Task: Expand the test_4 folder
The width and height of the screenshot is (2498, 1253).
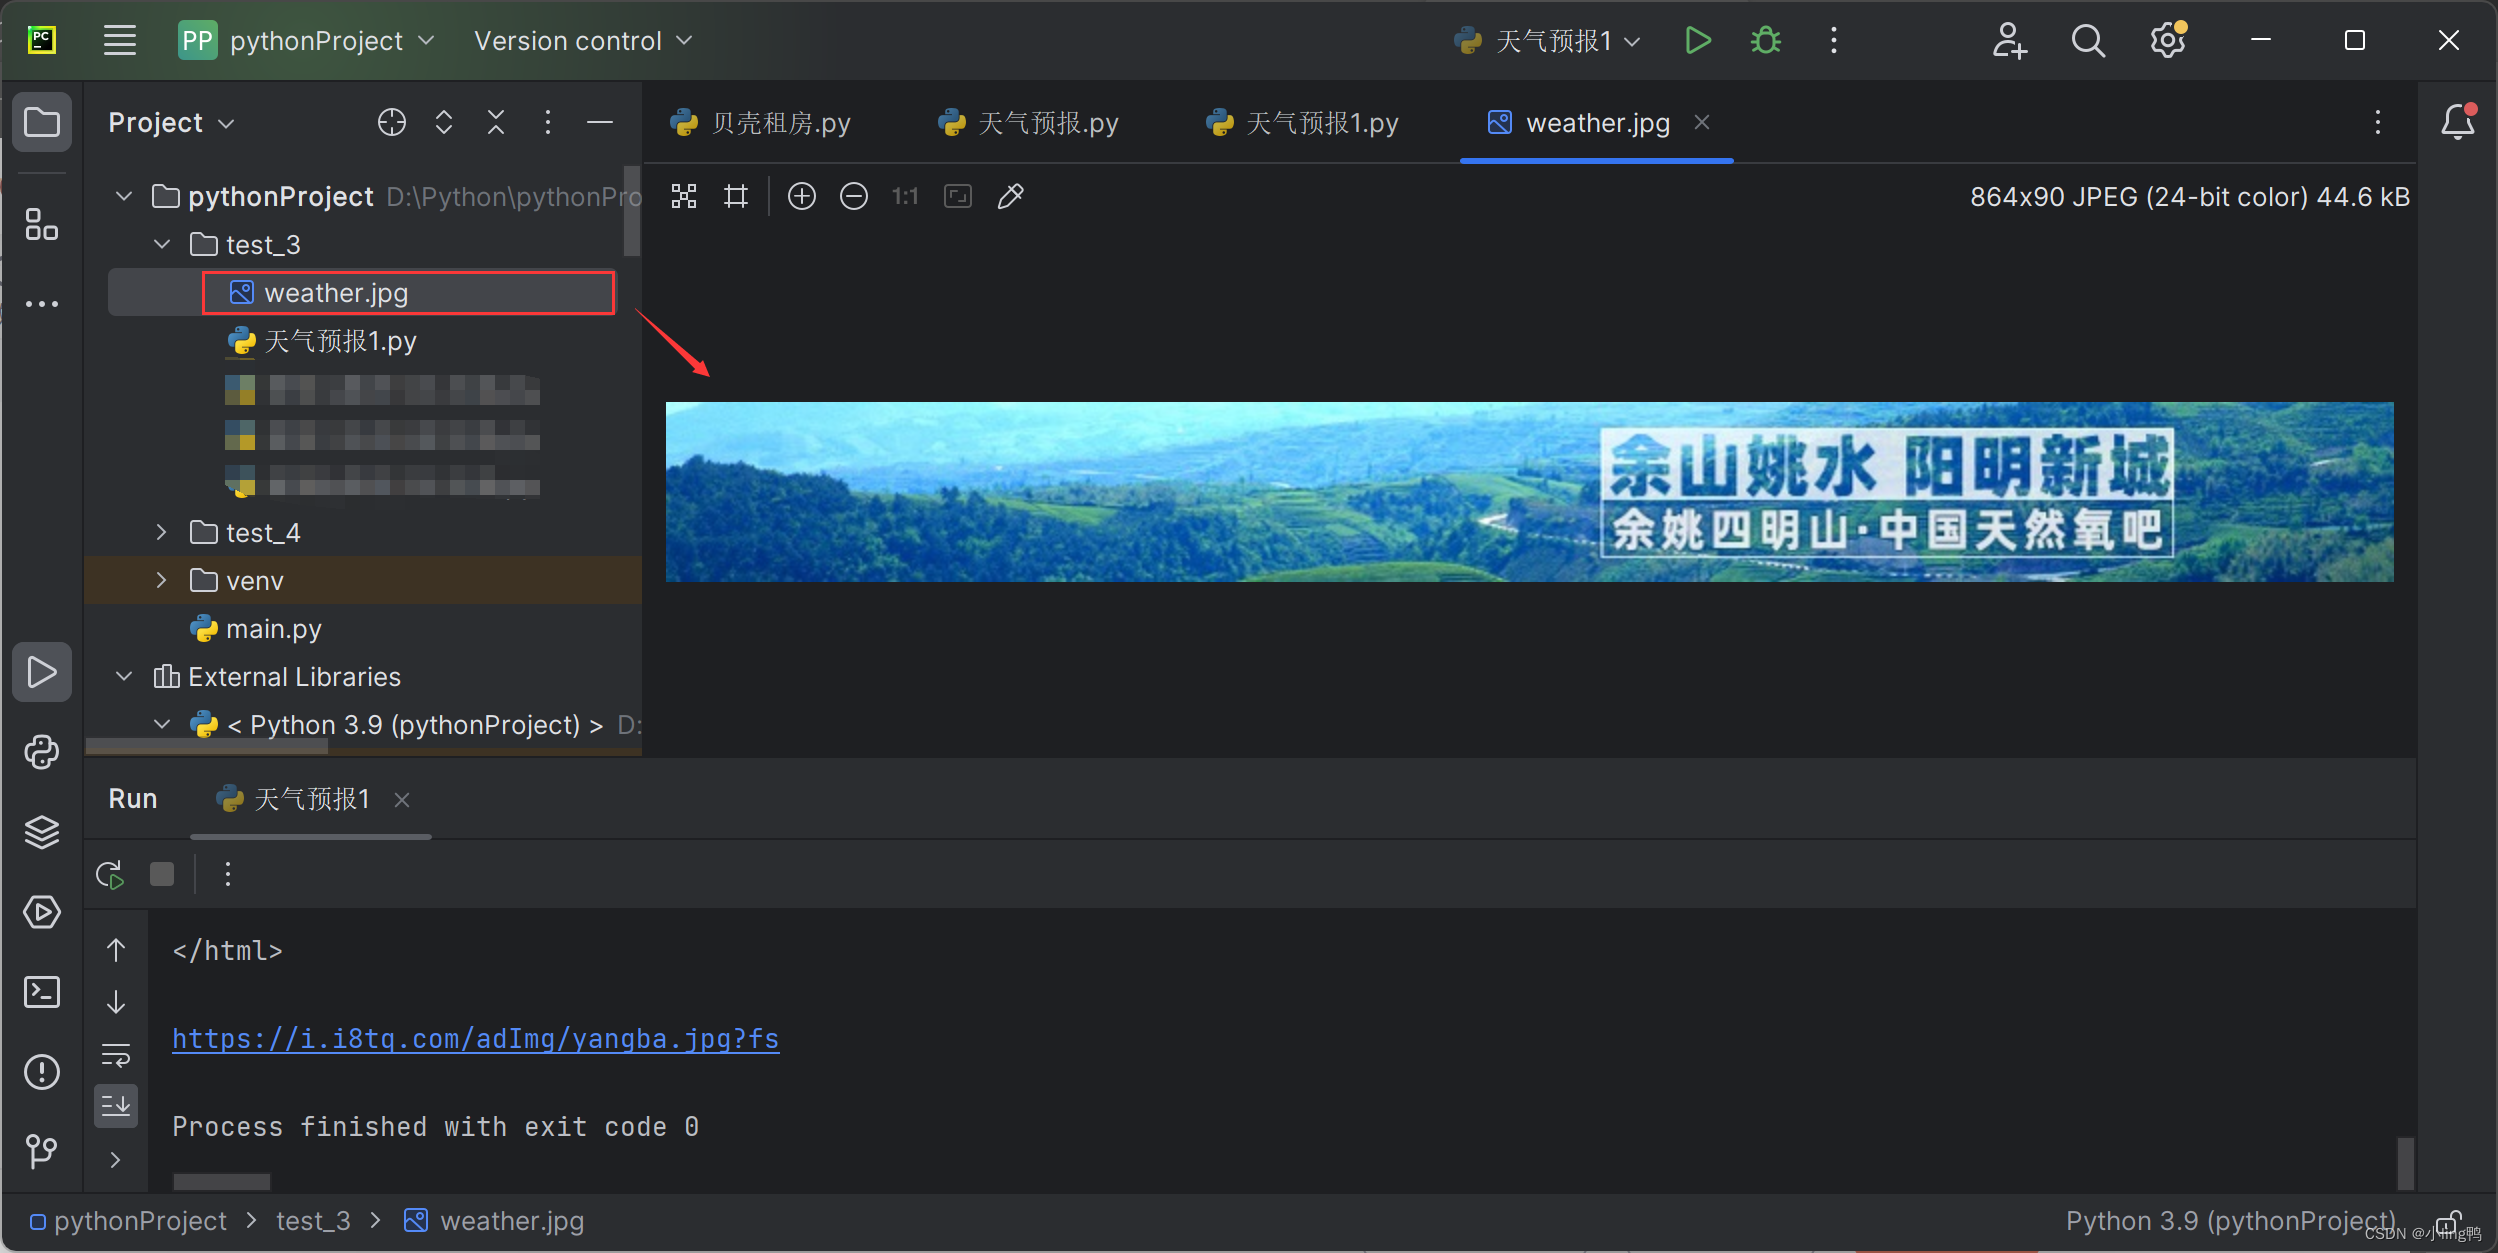Action: [x=162, y=532]
